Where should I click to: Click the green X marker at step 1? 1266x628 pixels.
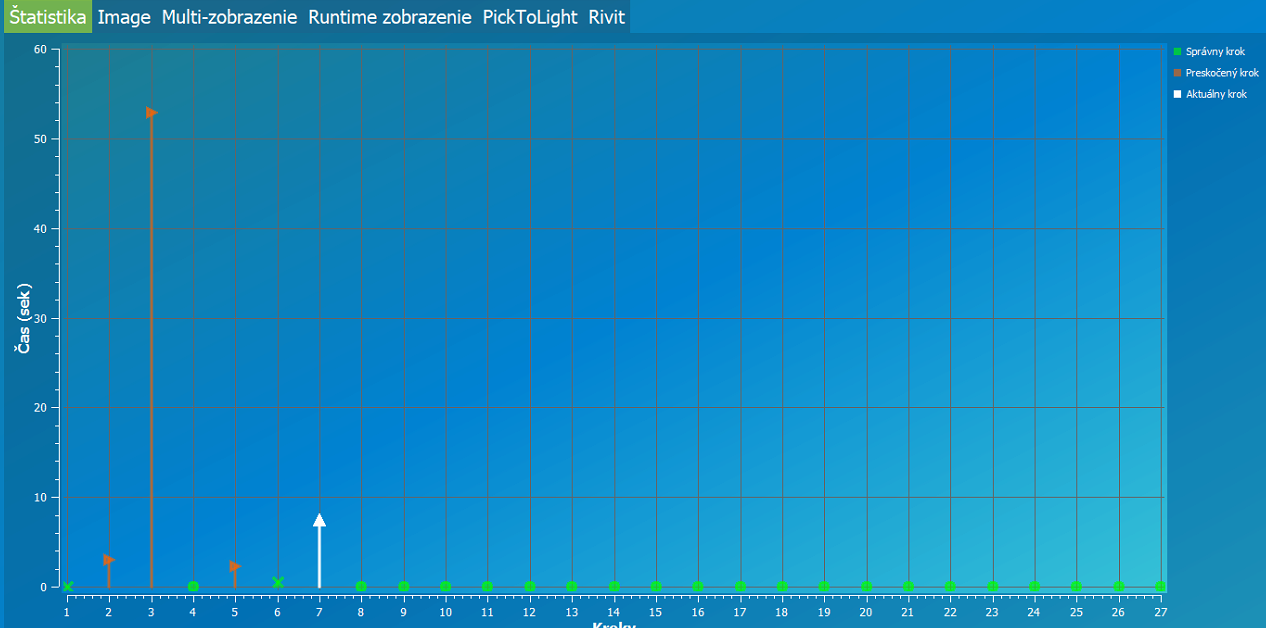tap(67, 586)
